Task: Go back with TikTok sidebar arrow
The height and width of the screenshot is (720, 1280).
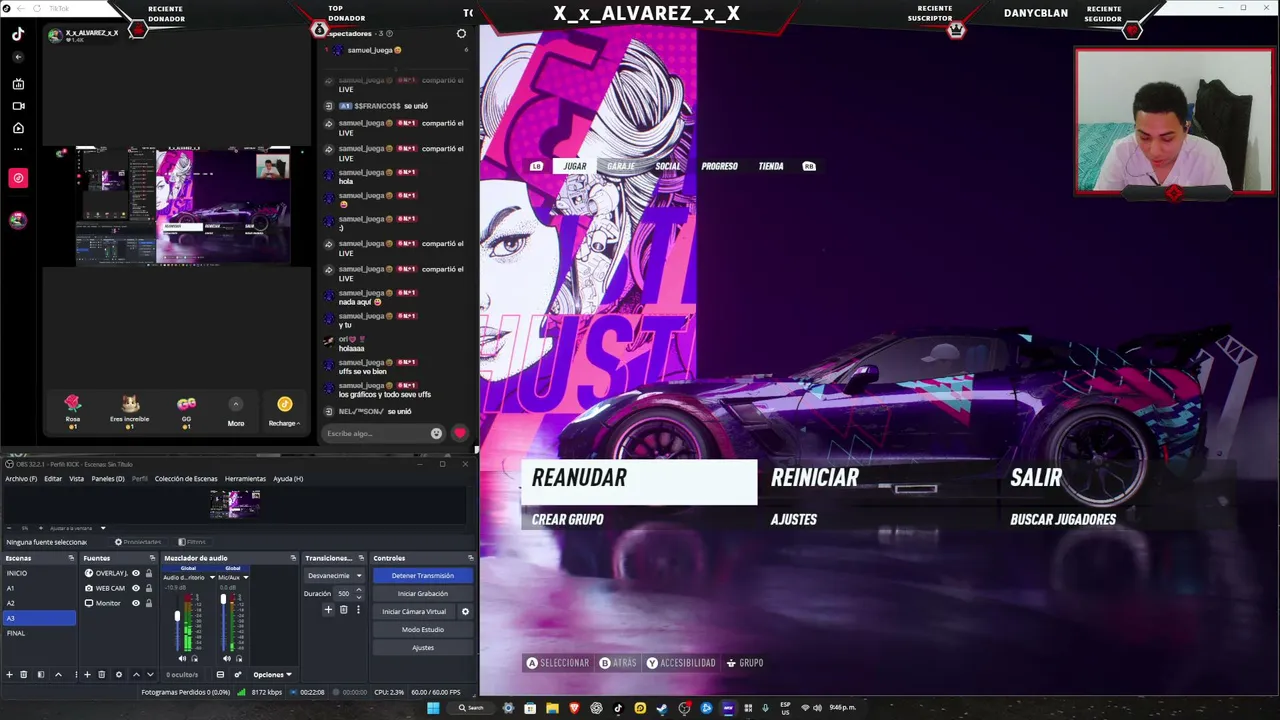Action: [18, 57]
